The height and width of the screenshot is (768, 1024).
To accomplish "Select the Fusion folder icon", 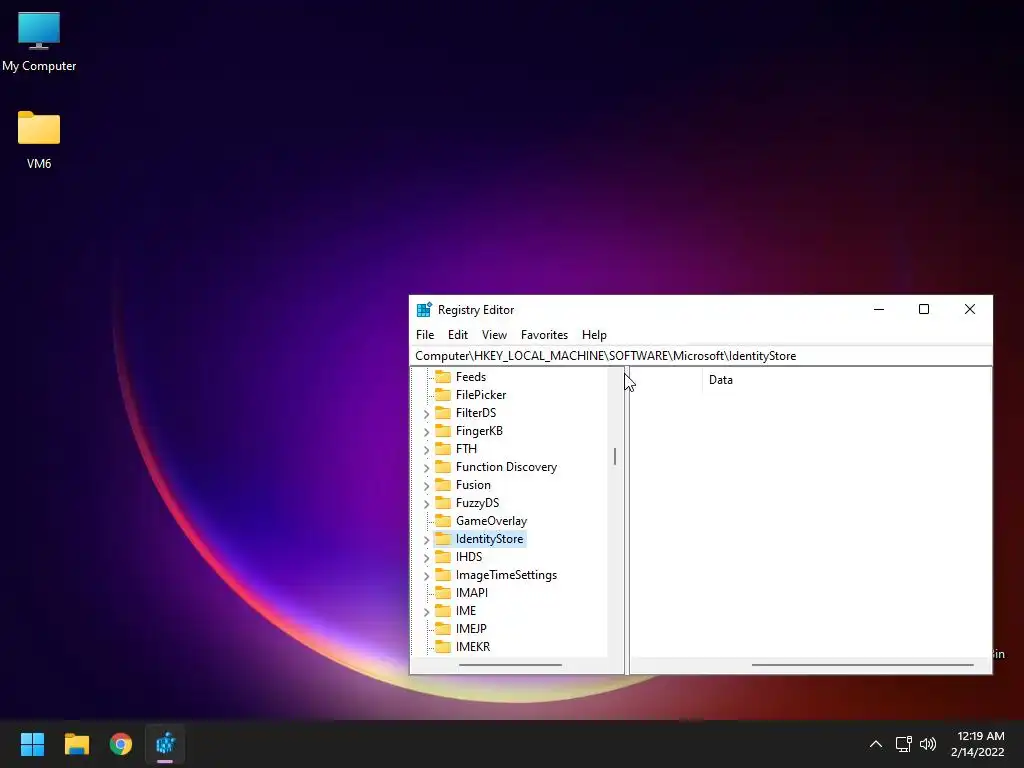I will 443,485.
